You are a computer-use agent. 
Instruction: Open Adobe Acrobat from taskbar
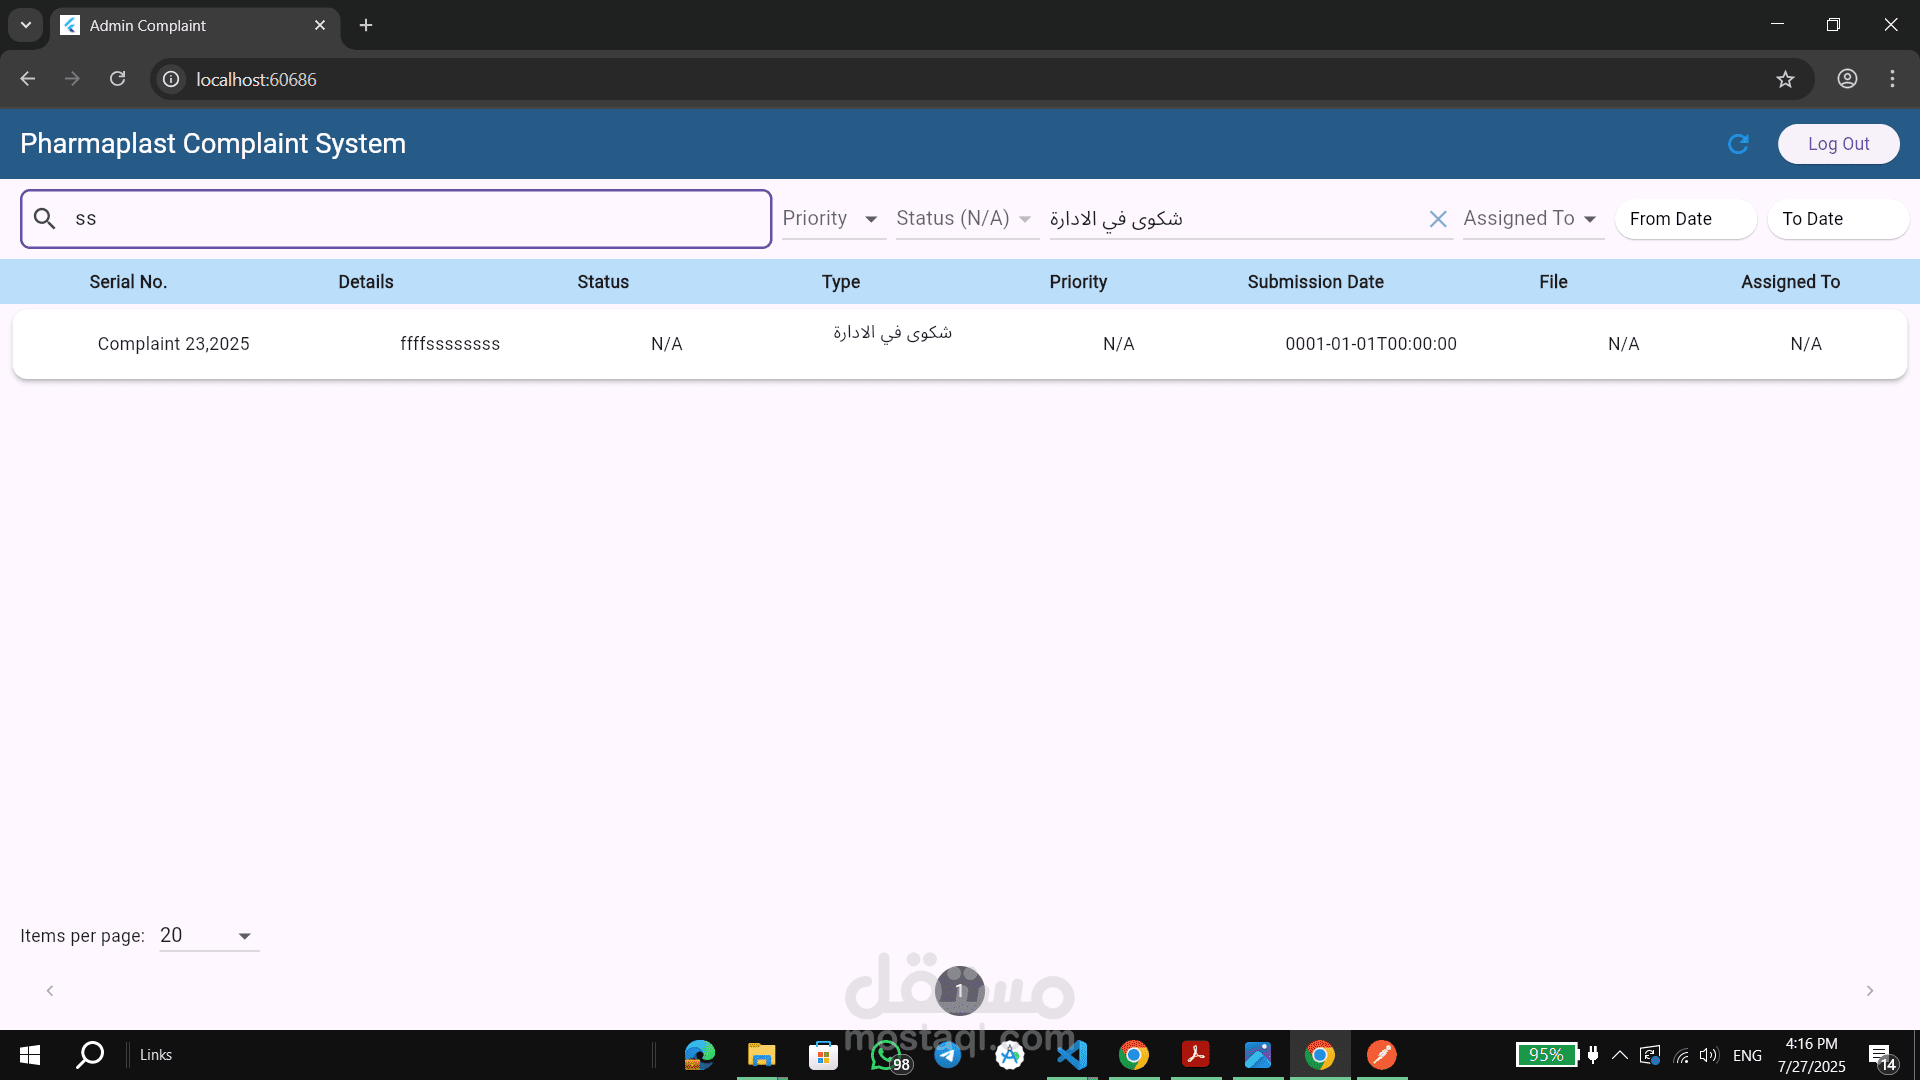point(1196,1055)
